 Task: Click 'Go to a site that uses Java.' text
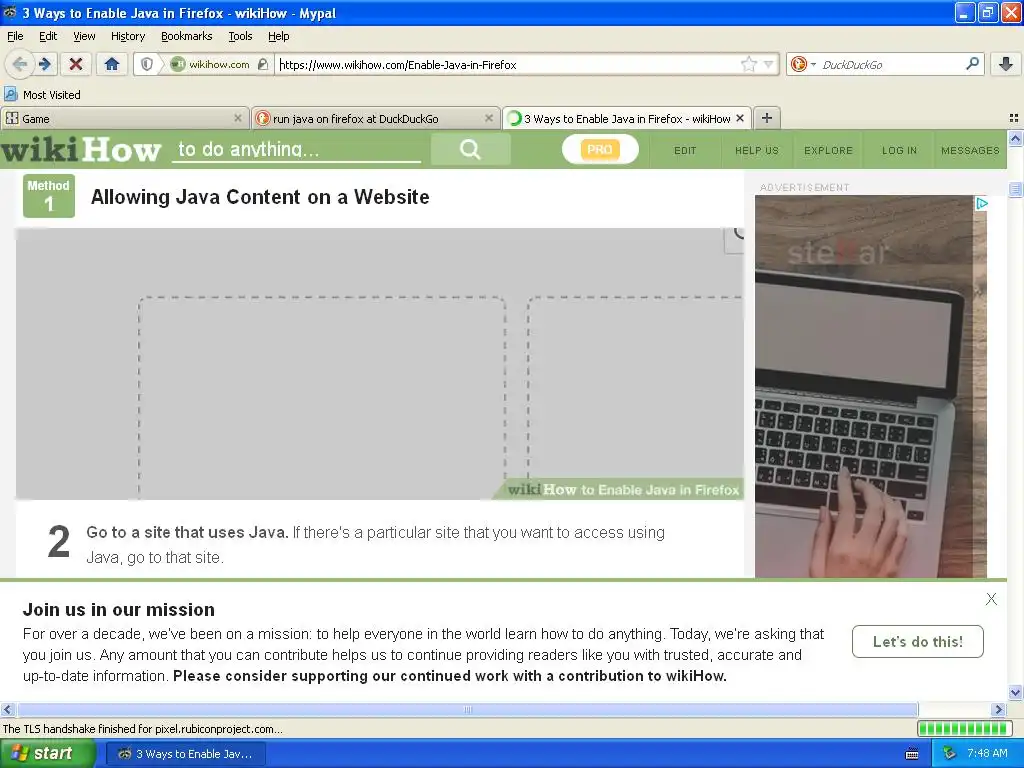click(187, 532)
